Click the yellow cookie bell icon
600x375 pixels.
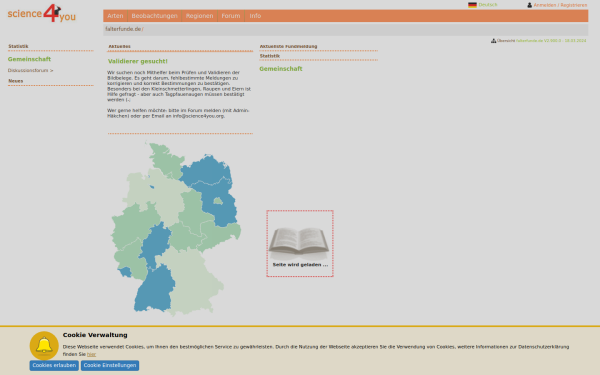(44, 346)
